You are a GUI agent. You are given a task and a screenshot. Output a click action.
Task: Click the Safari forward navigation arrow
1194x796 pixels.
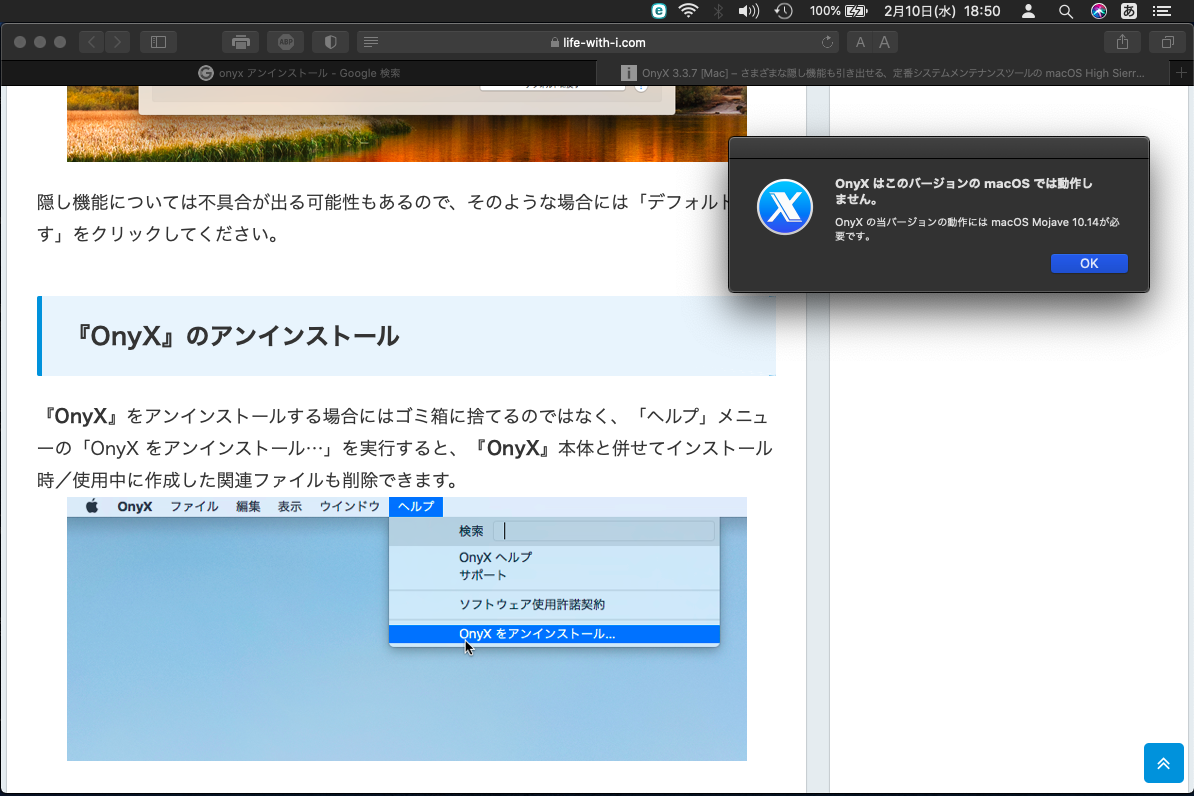(118, 42)
